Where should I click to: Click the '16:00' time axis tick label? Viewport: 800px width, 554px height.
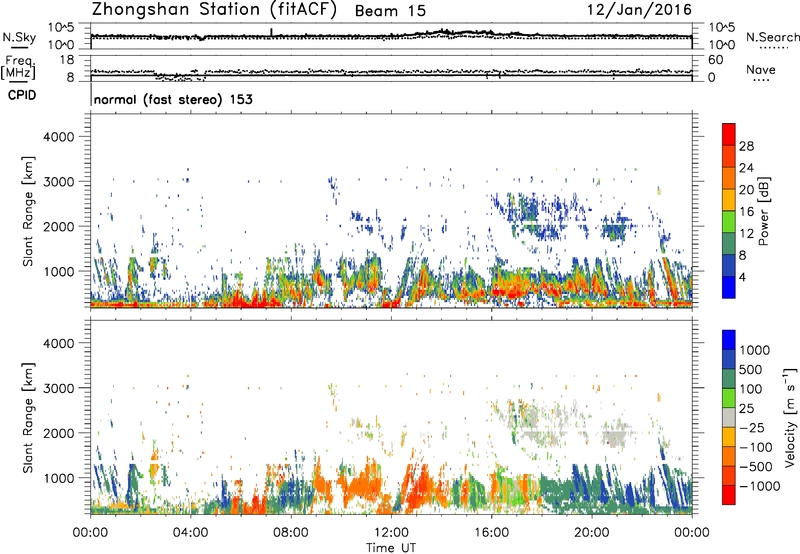[x=491, y=533]
